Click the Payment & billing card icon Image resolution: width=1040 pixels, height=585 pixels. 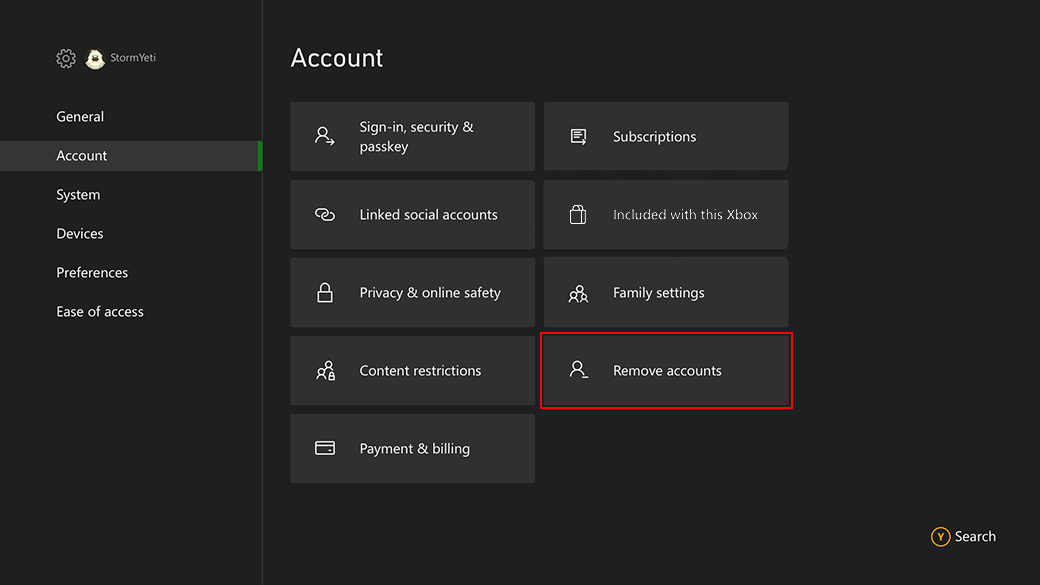click(x=323, y=448)
